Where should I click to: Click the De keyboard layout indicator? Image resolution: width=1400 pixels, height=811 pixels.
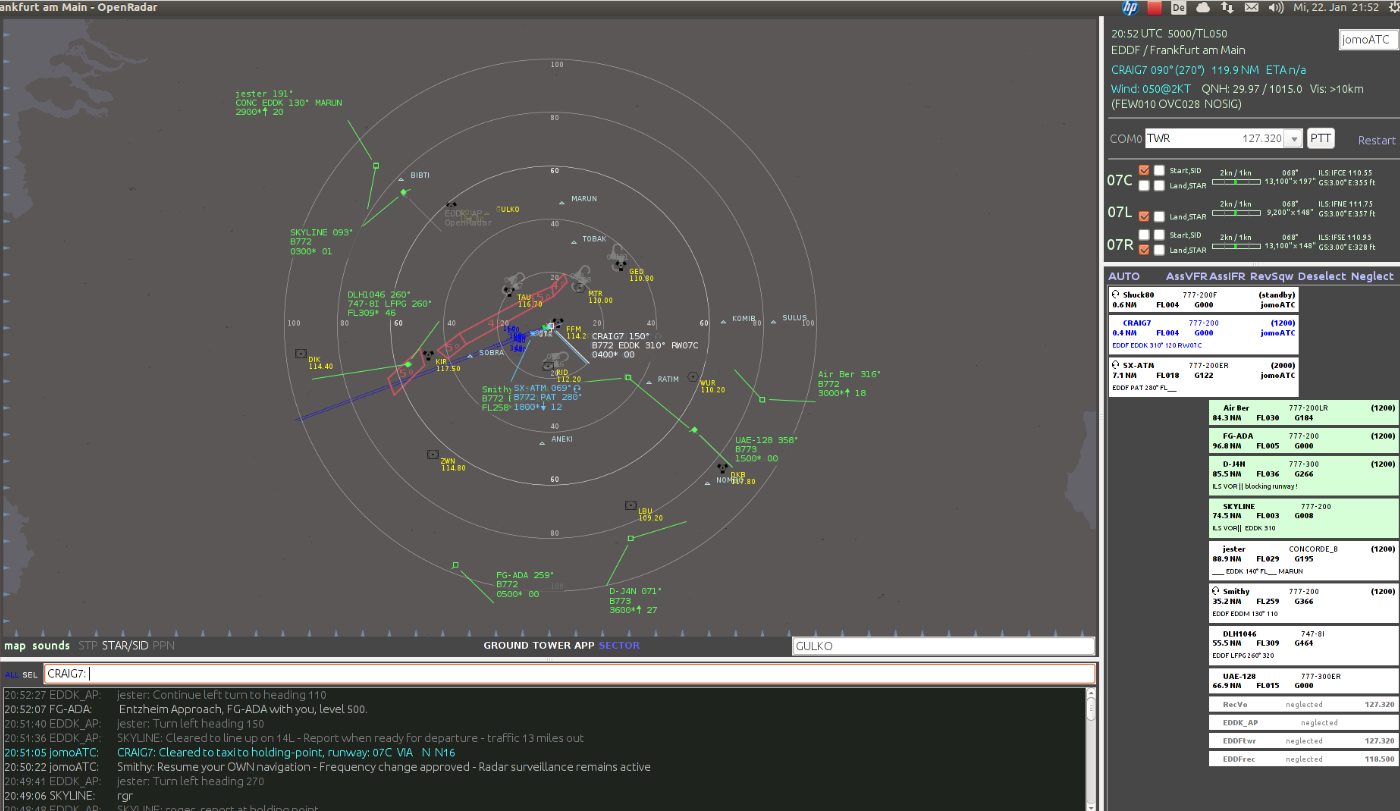pyautogui.click(x=1178, y=7)
